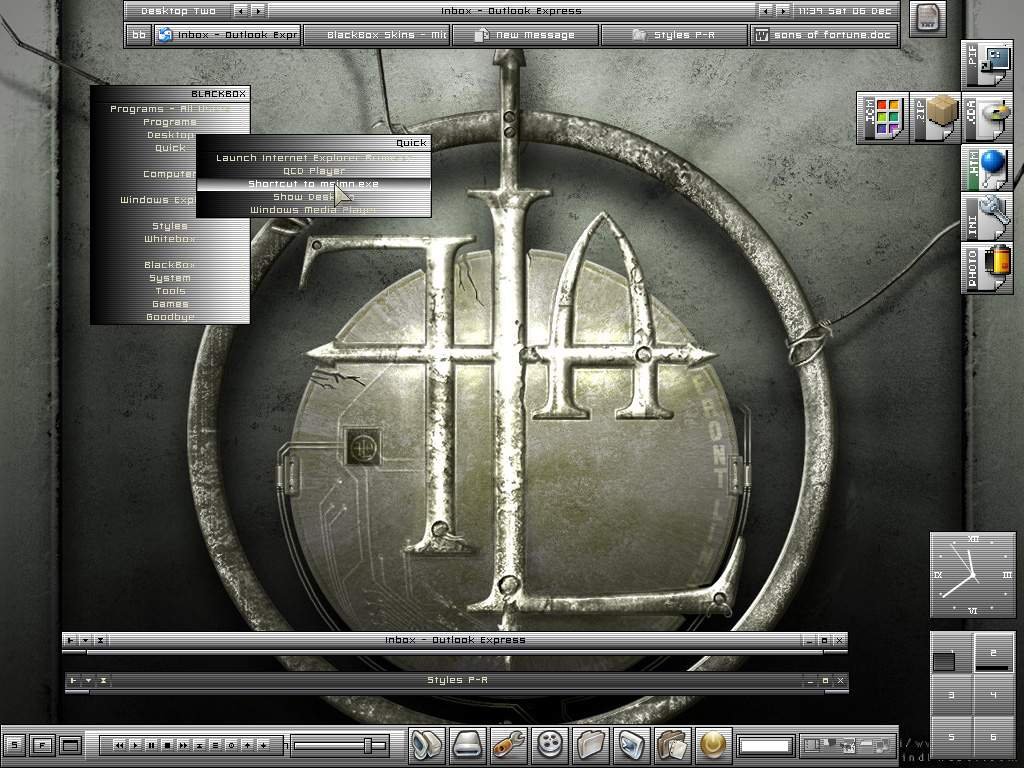Open the Whitebox entry in BlackBox menu

(x=170, y=239)
